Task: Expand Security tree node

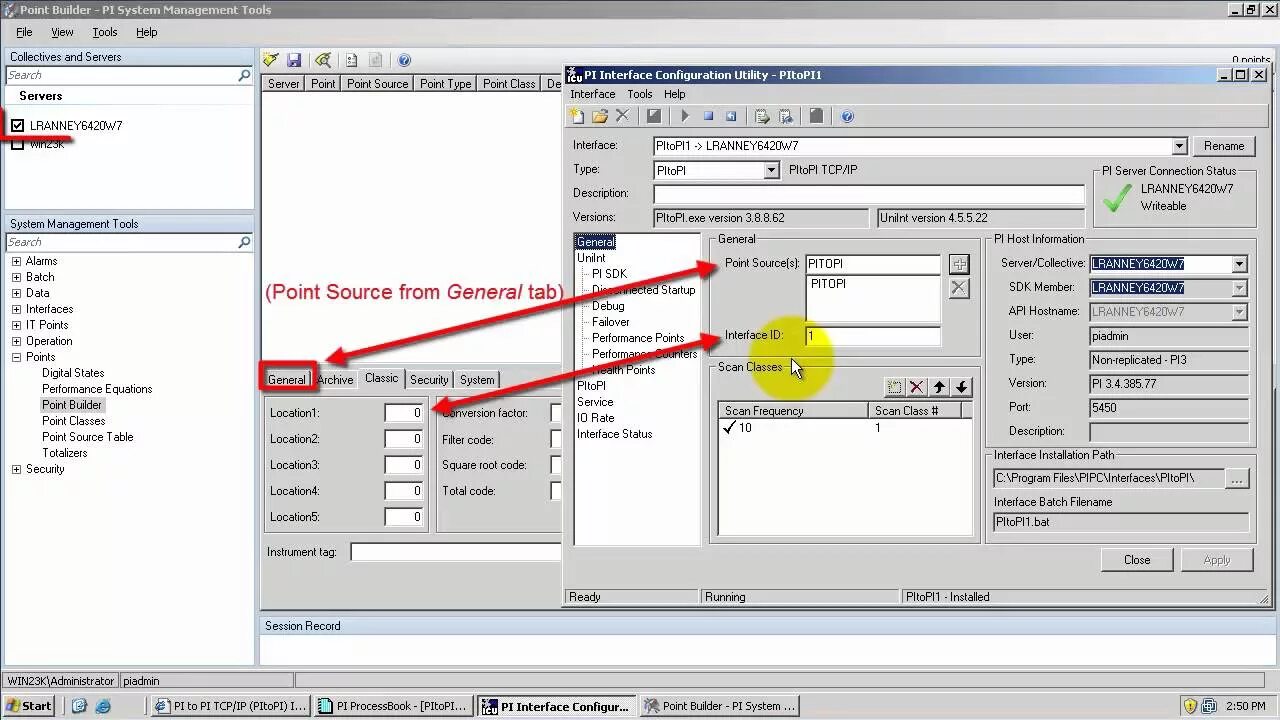Action: pyautogui.click(x=16, y=469)
